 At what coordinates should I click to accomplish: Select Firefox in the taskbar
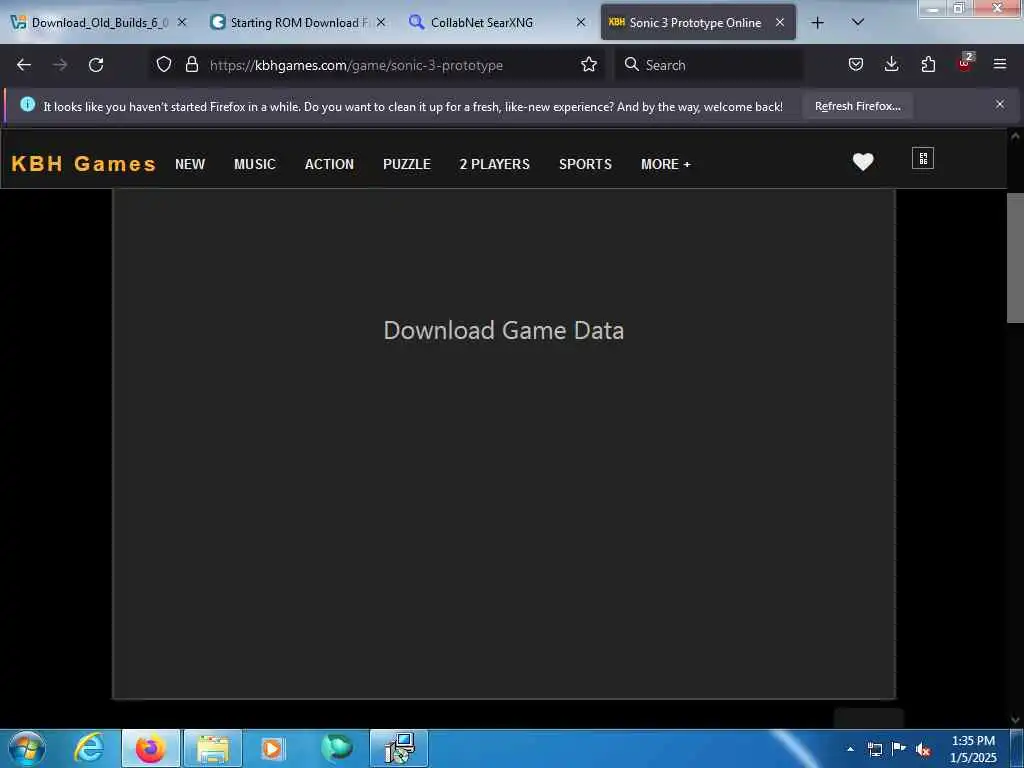tap(151, 748)
